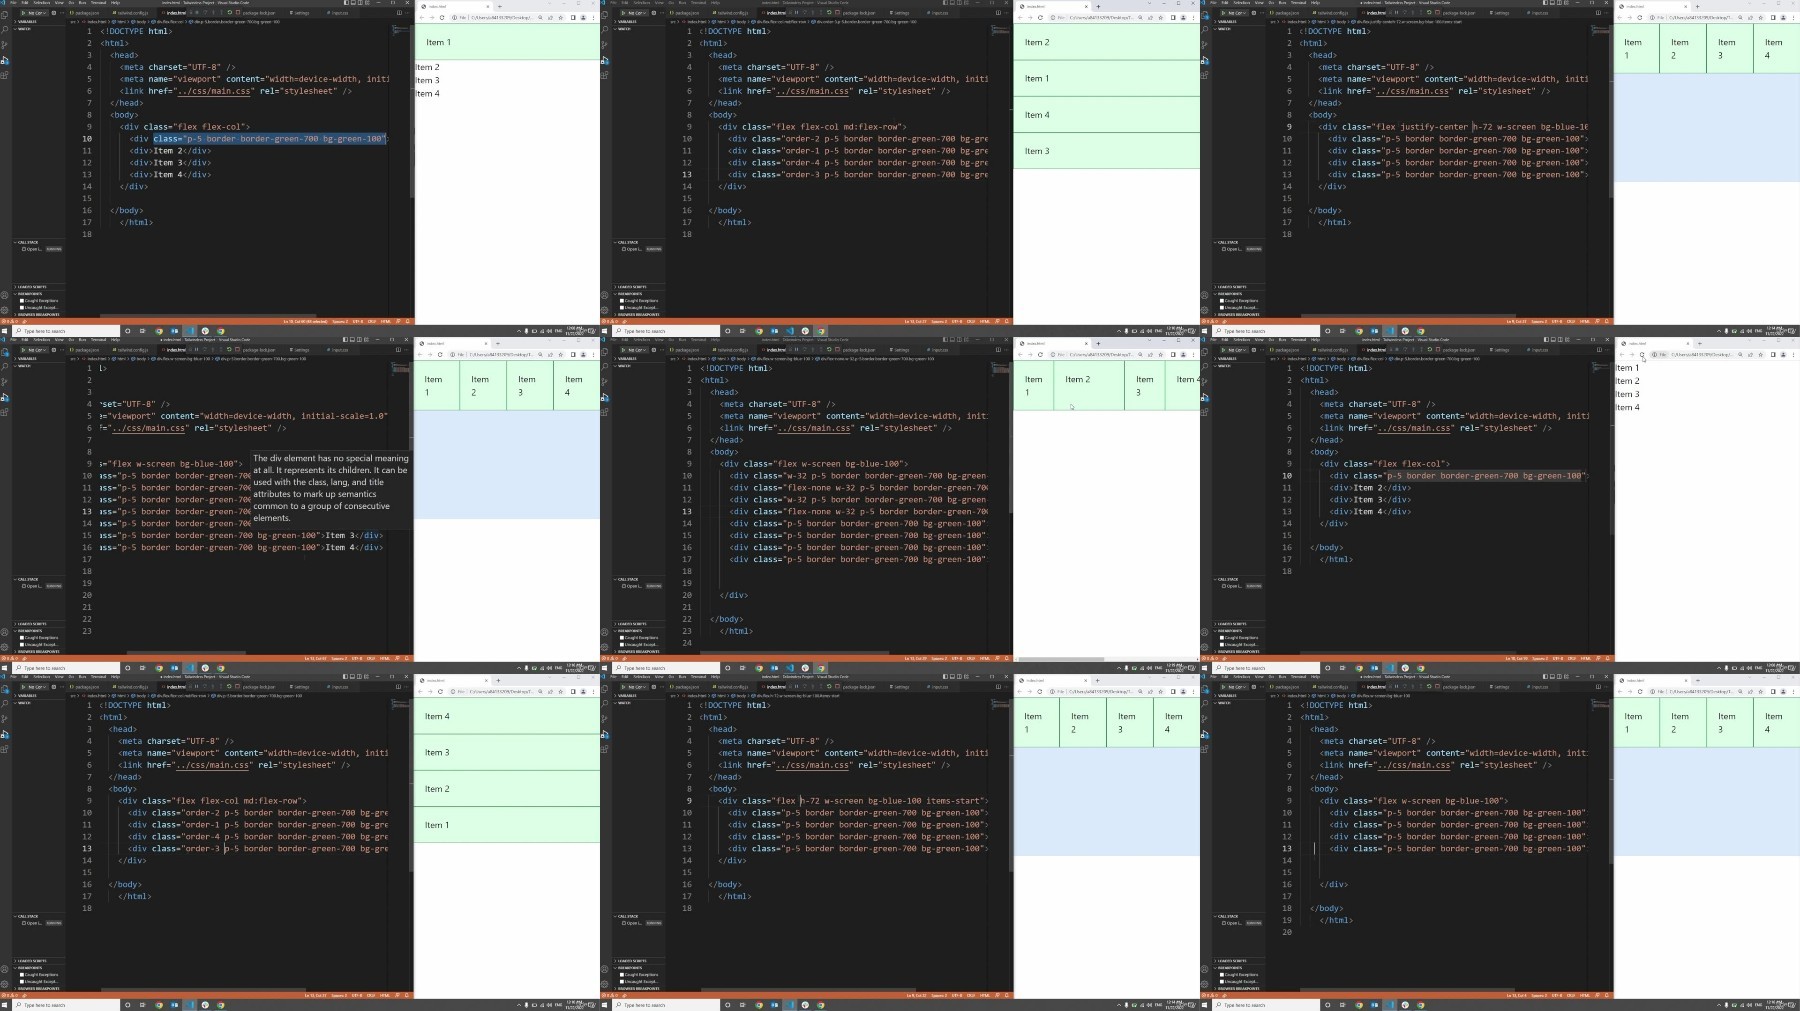This screenshot has width=1800, height=1011.
Task: Click HTML language mode in top-left status bar
Action: pos(385,321)
